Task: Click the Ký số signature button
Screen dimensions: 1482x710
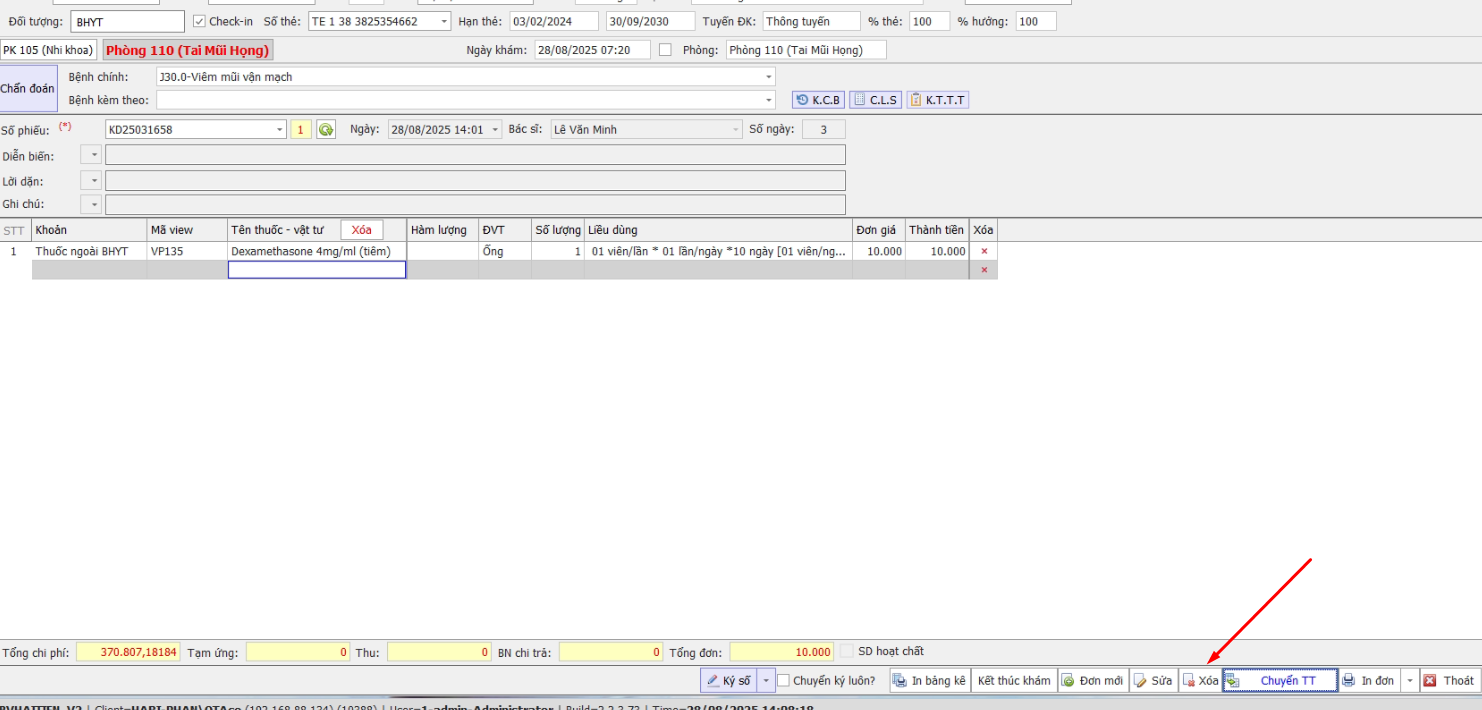Action: 728,681
